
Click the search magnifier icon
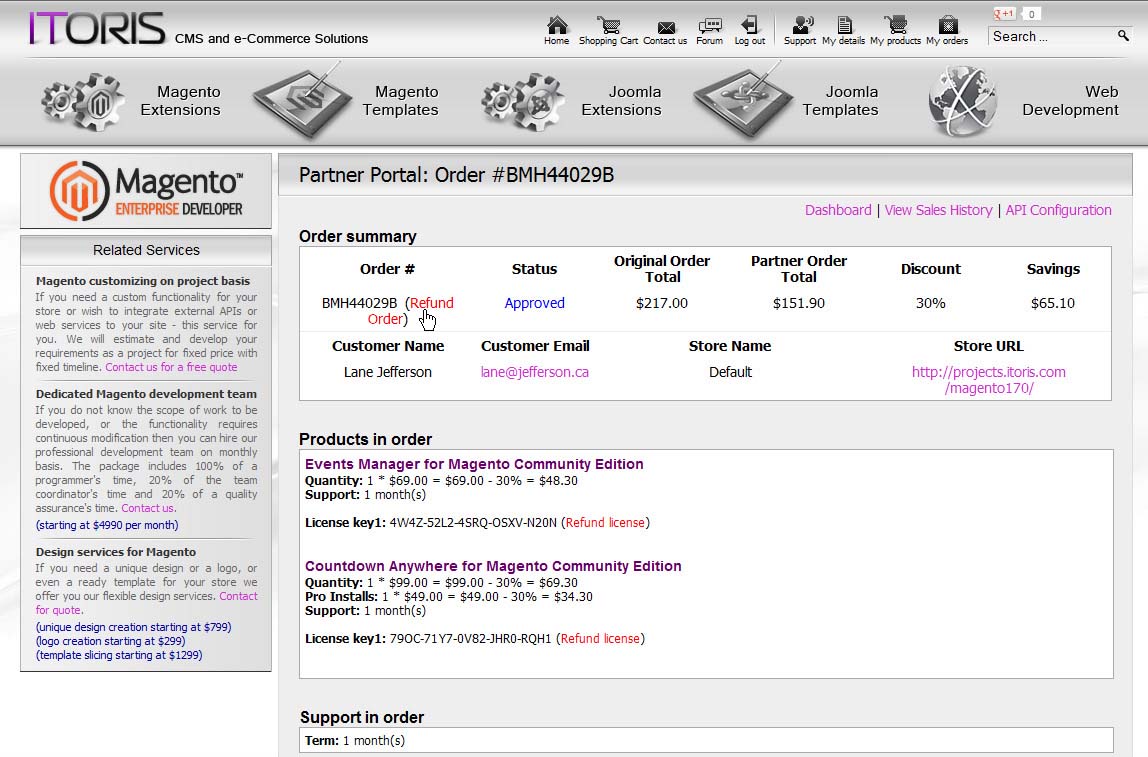tap(1123, 35)
